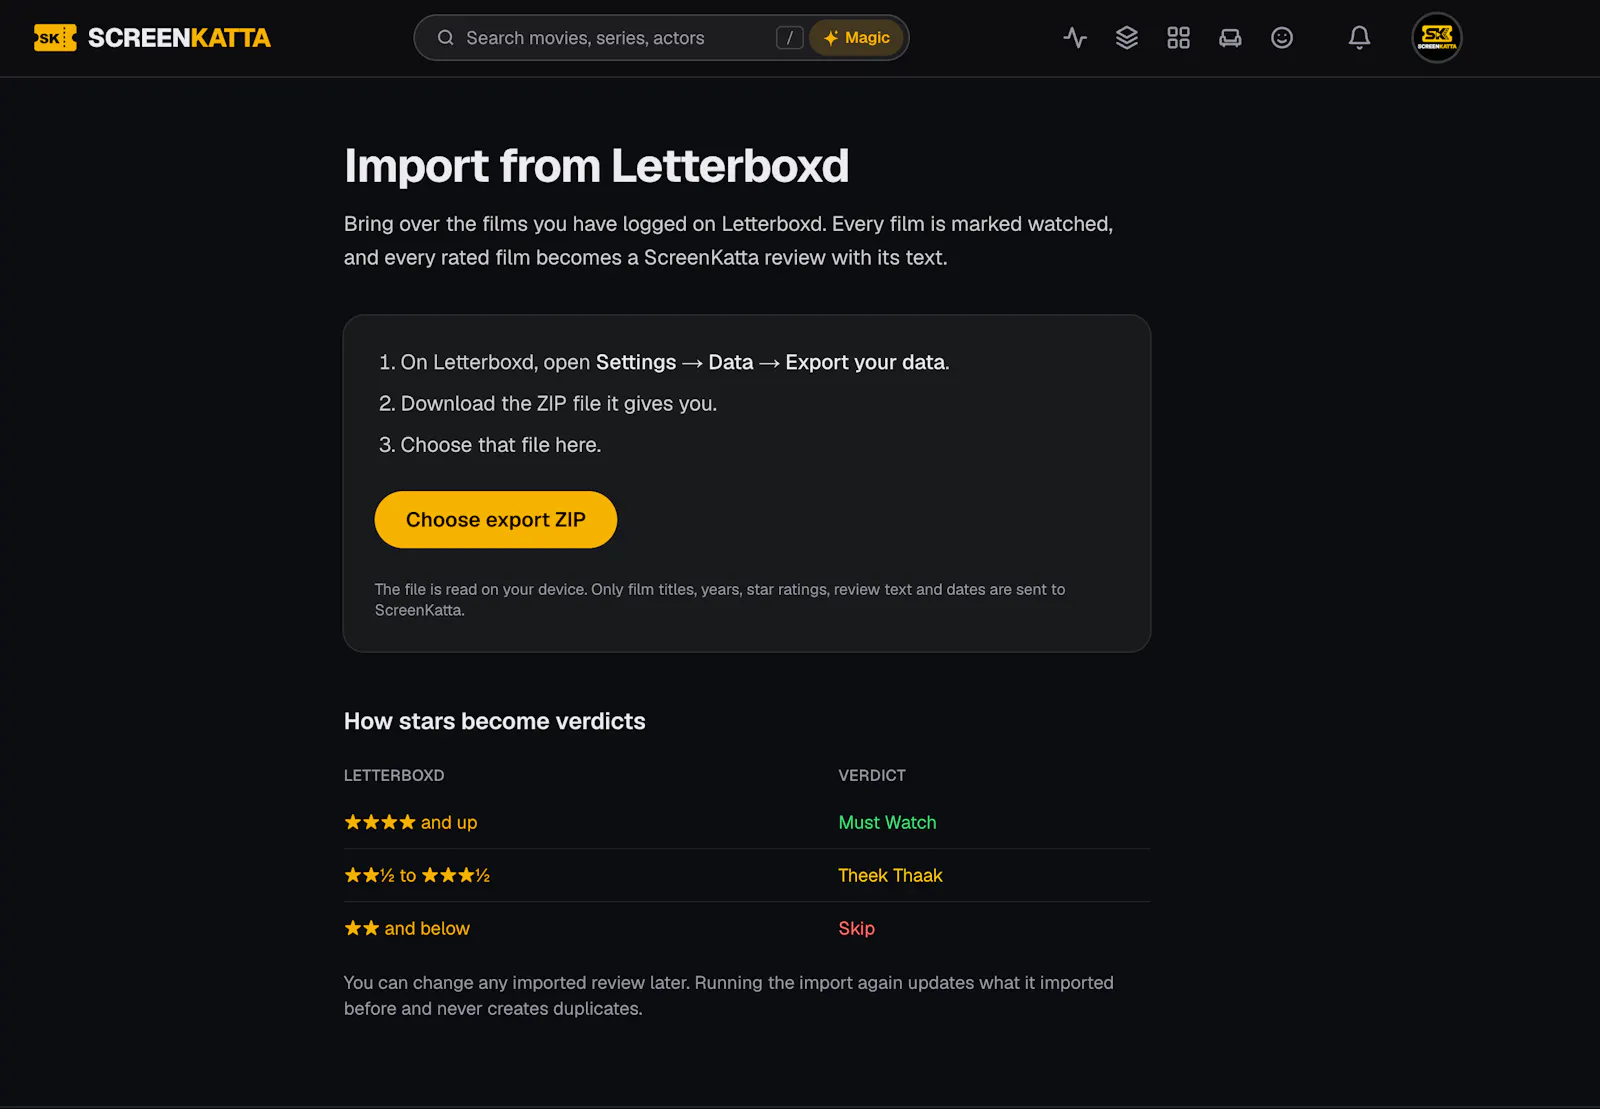Open the profile avatar menu
1600x1109 pixels.
(1437, 38)
